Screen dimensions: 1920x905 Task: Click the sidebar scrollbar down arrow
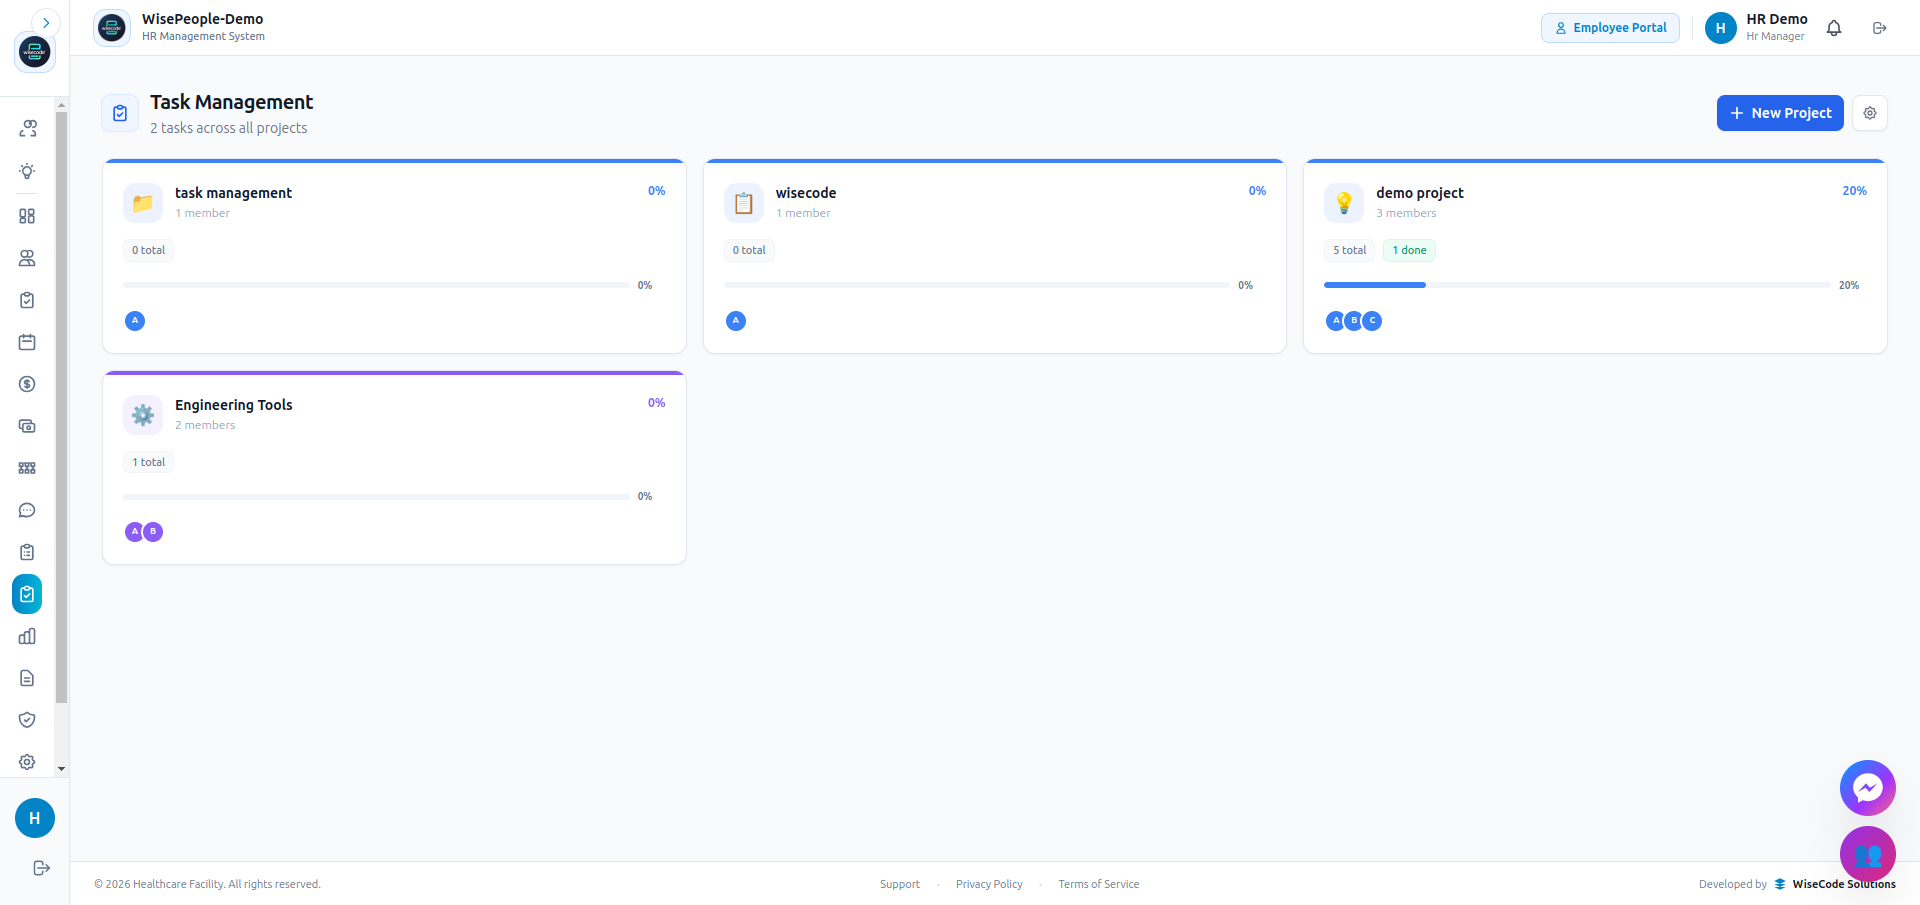62,769
